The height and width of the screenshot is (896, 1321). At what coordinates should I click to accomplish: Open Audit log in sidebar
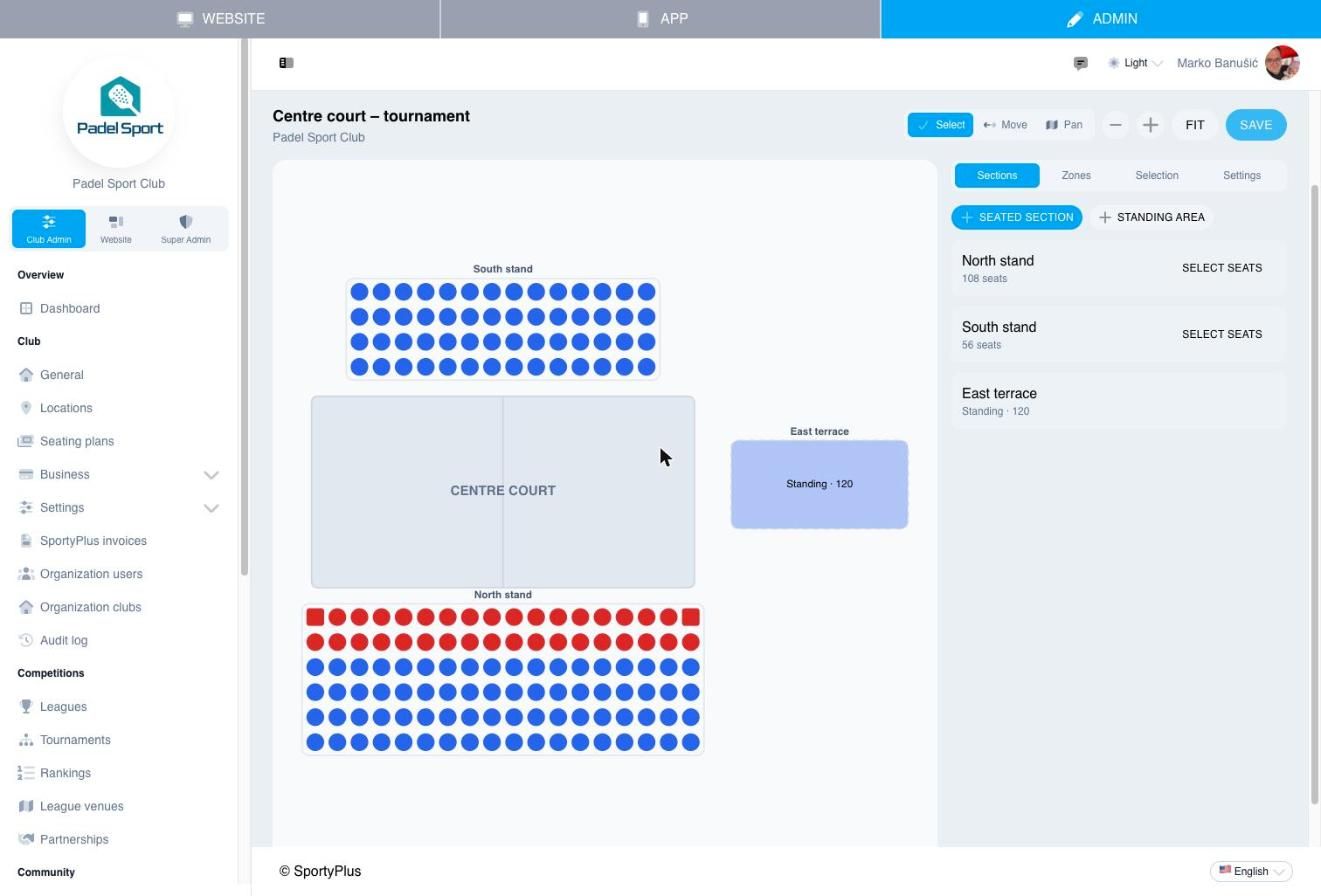(64, 640)
